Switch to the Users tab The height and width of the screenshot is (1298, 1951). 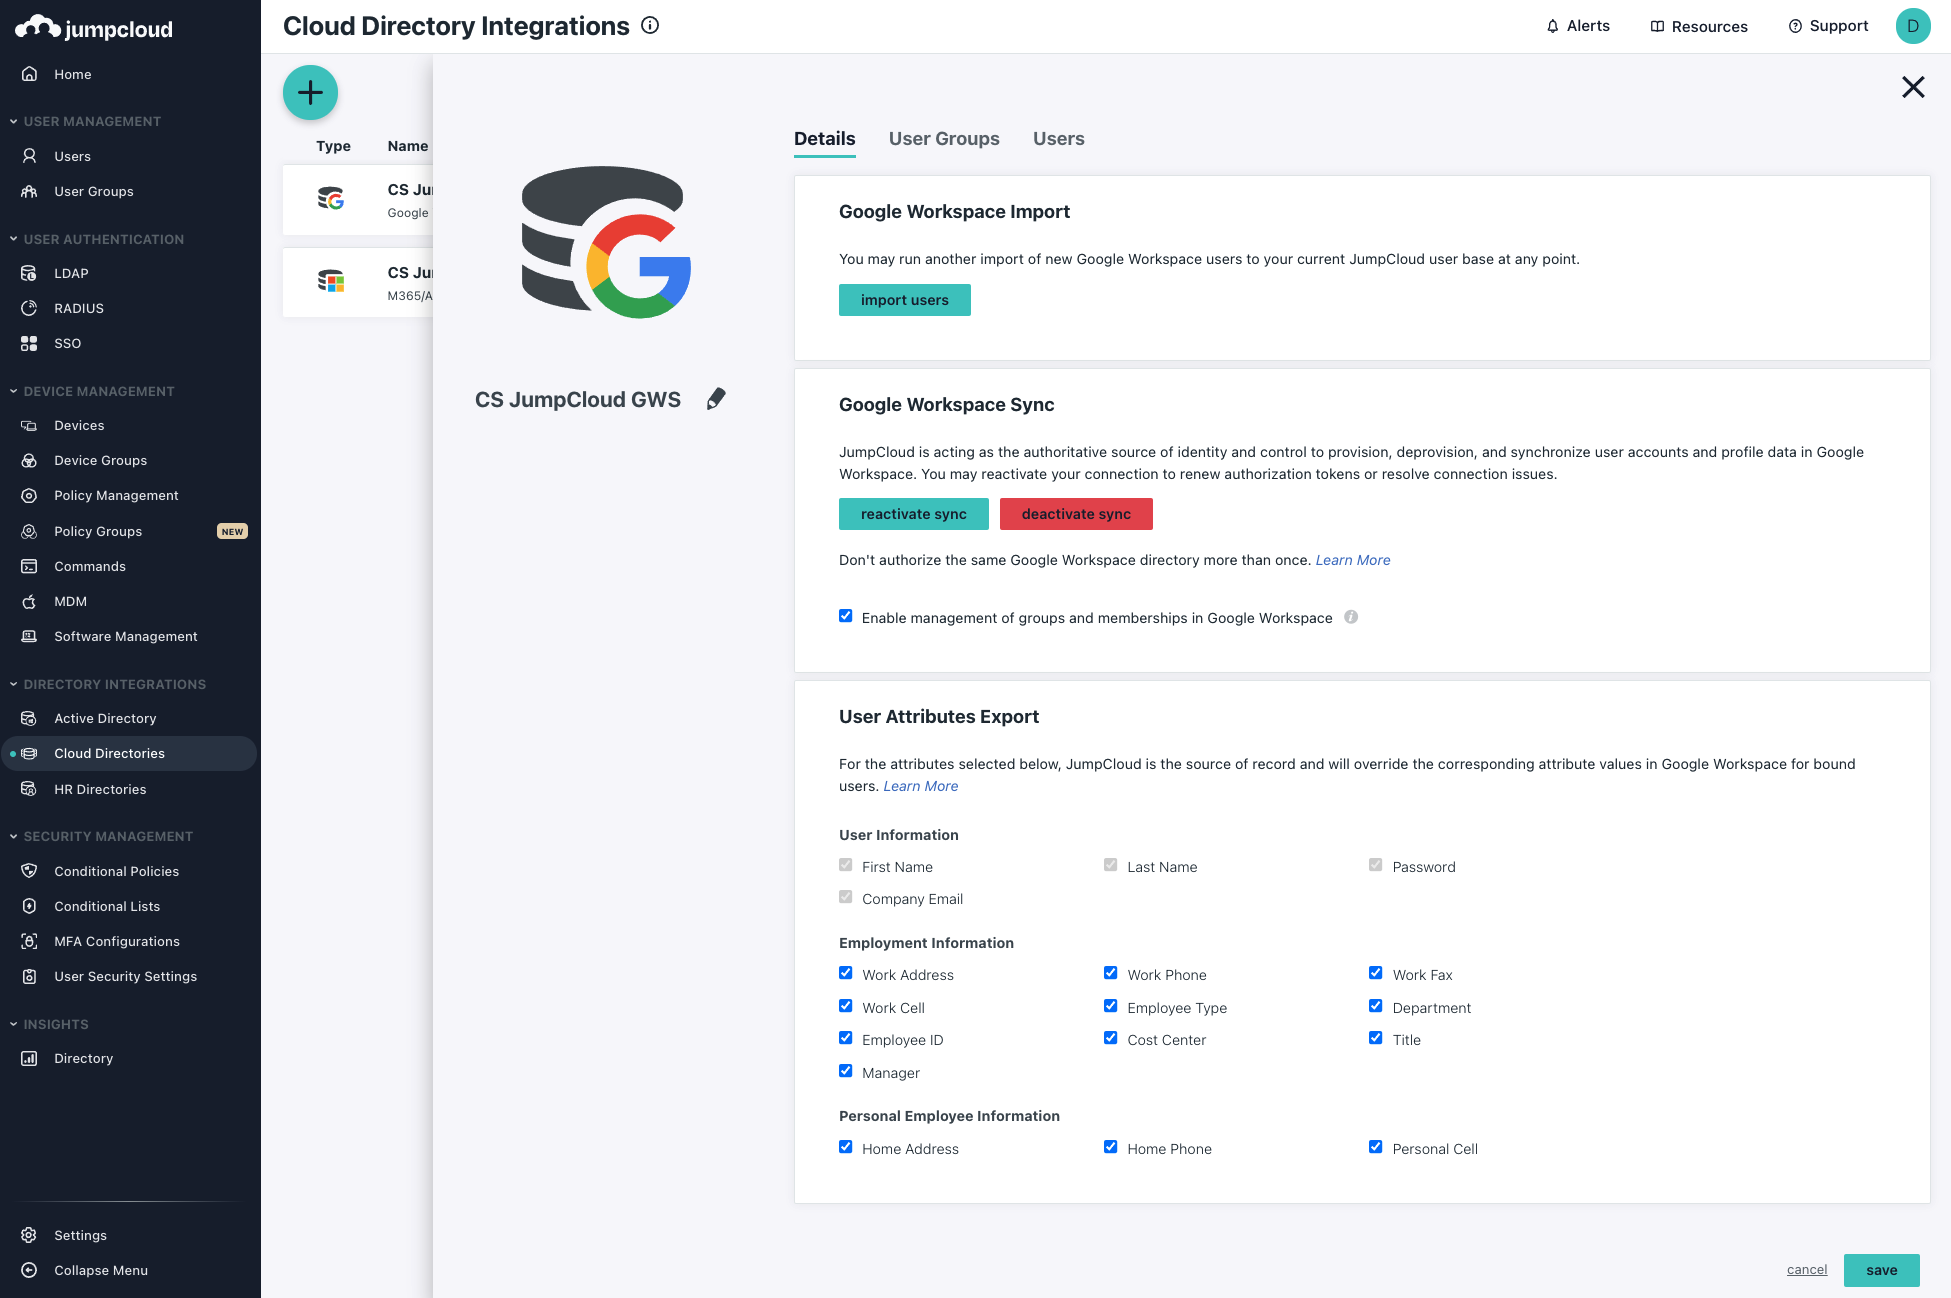coord(1058,139)
